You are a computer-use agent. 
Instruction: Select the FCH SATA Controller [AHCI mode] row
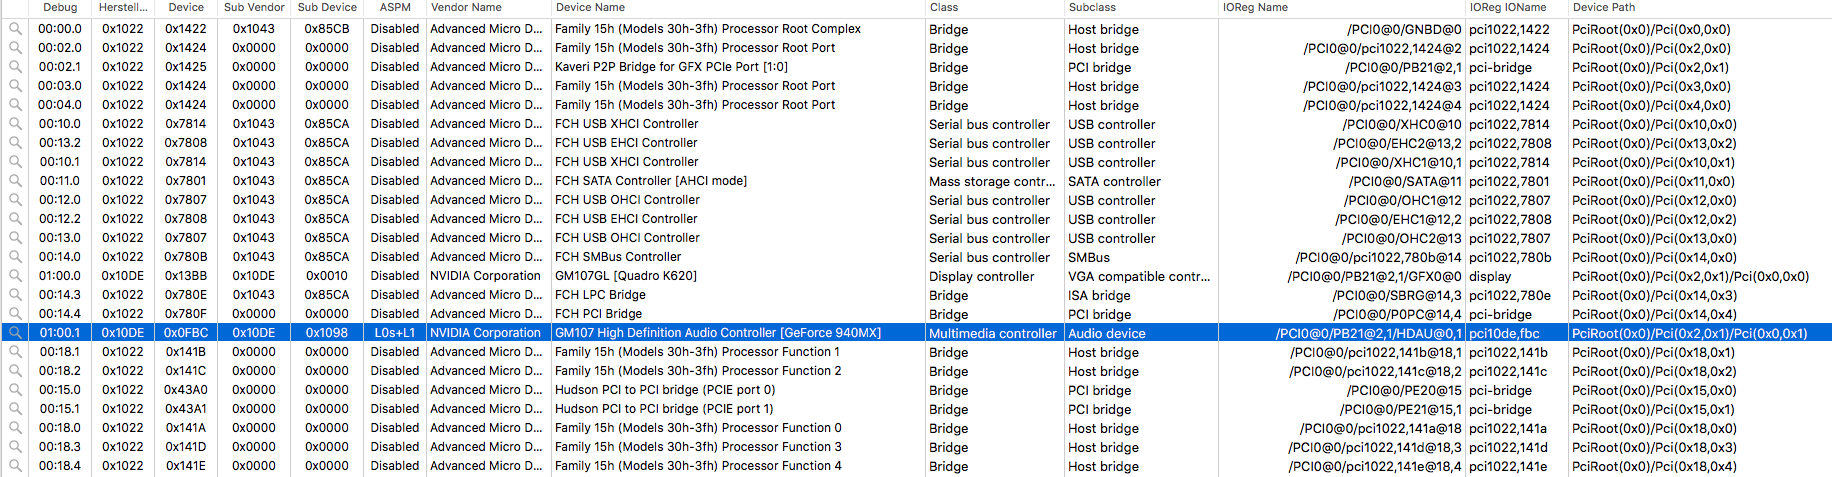651,181
